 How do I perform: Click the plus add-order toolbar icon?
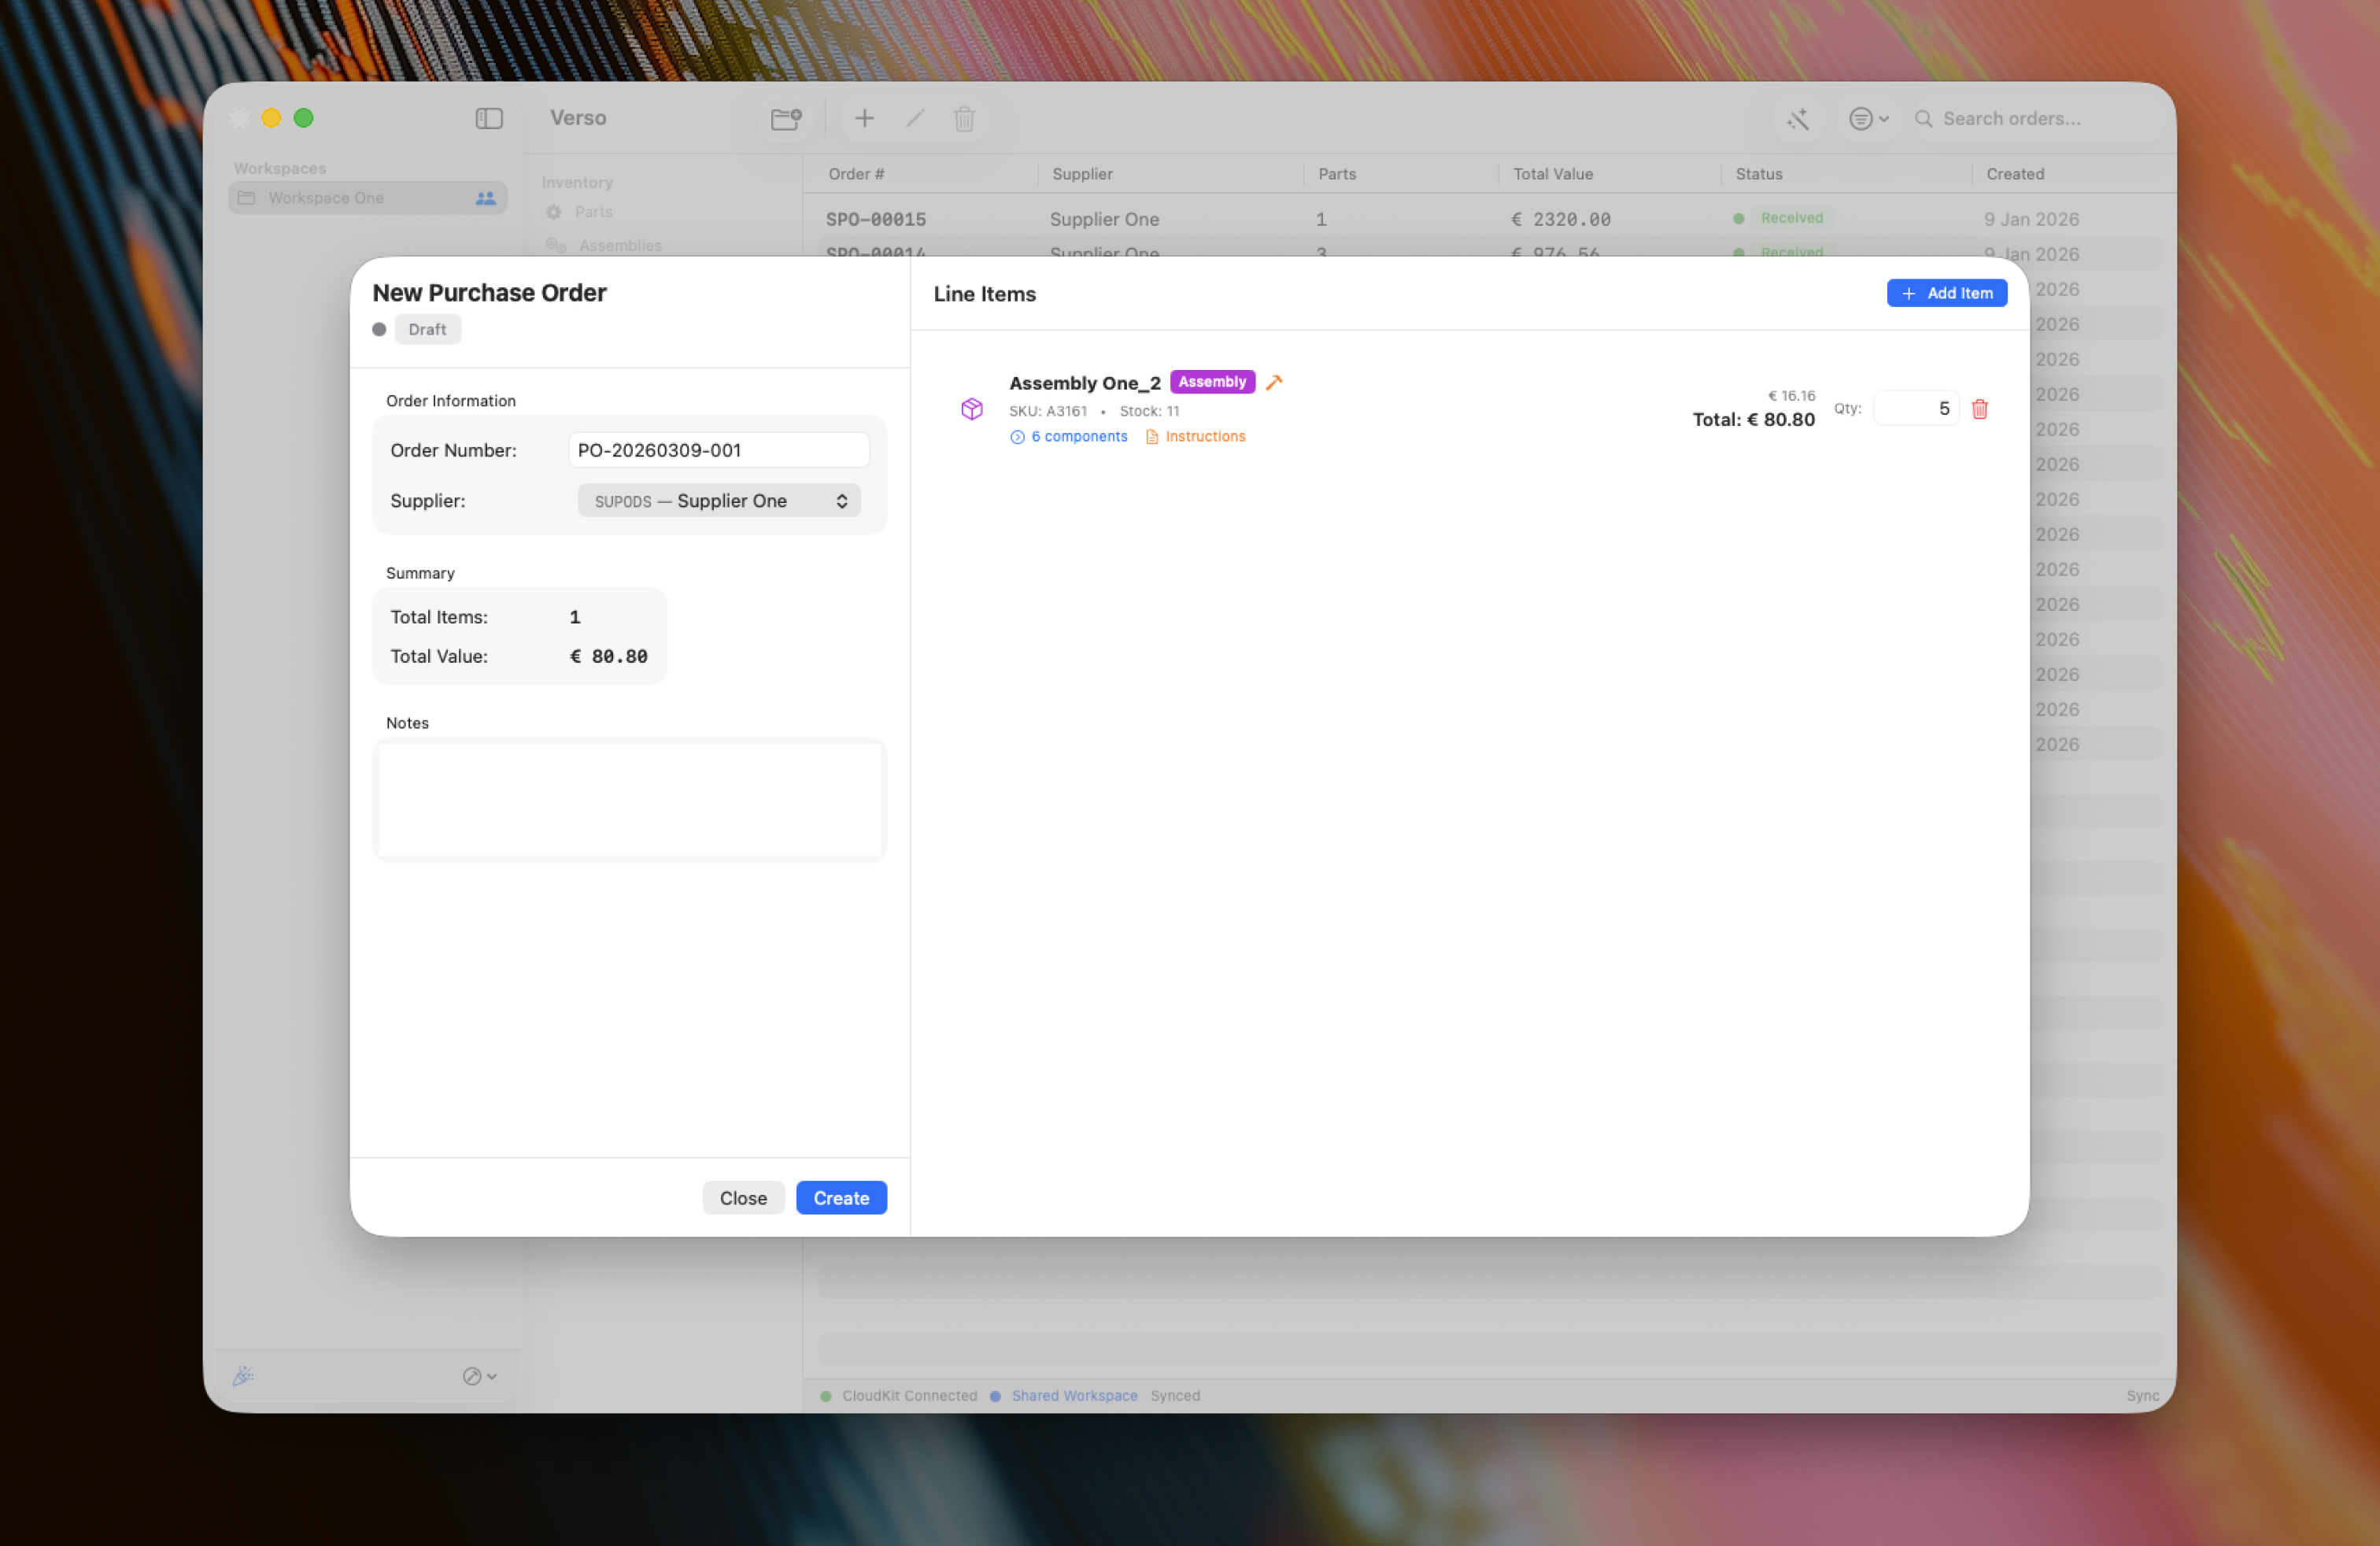click(x=864, y=119)
